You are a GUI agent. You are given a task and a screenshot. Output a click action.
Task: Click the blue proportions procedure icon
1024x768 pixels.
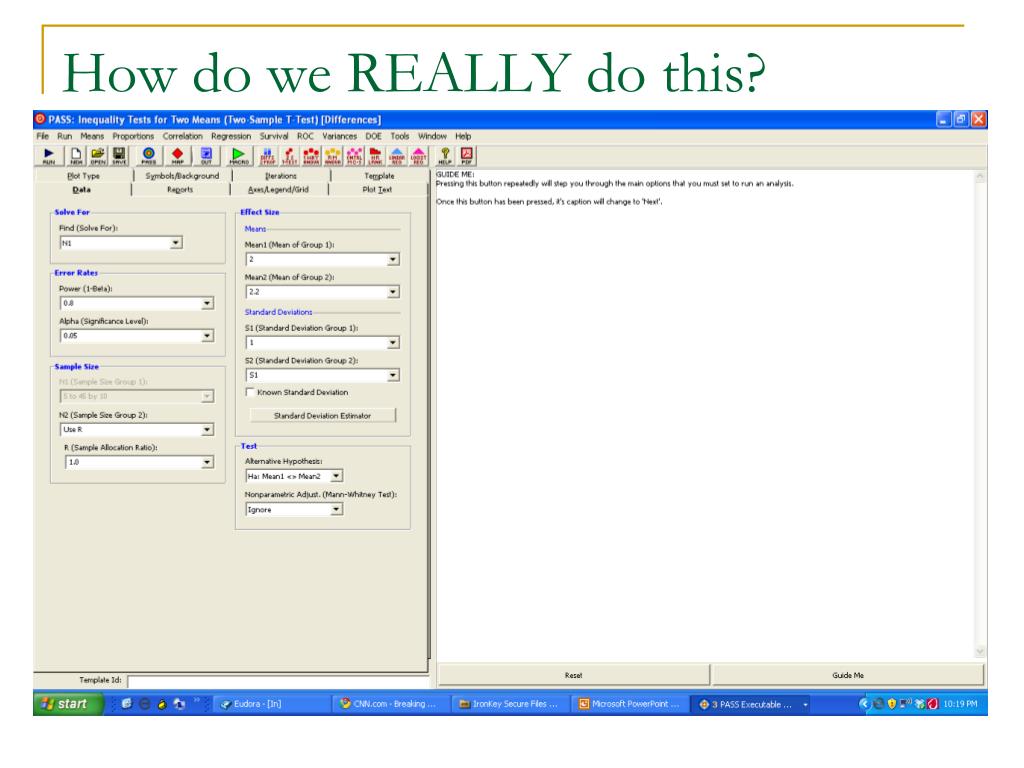(x=267, y=156)
